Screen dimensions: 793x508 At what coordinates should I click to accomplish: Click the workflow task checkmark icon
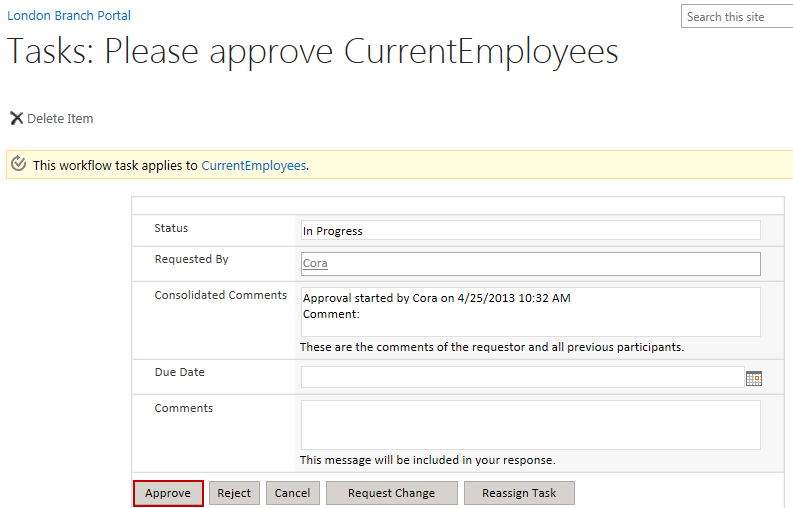19,164
